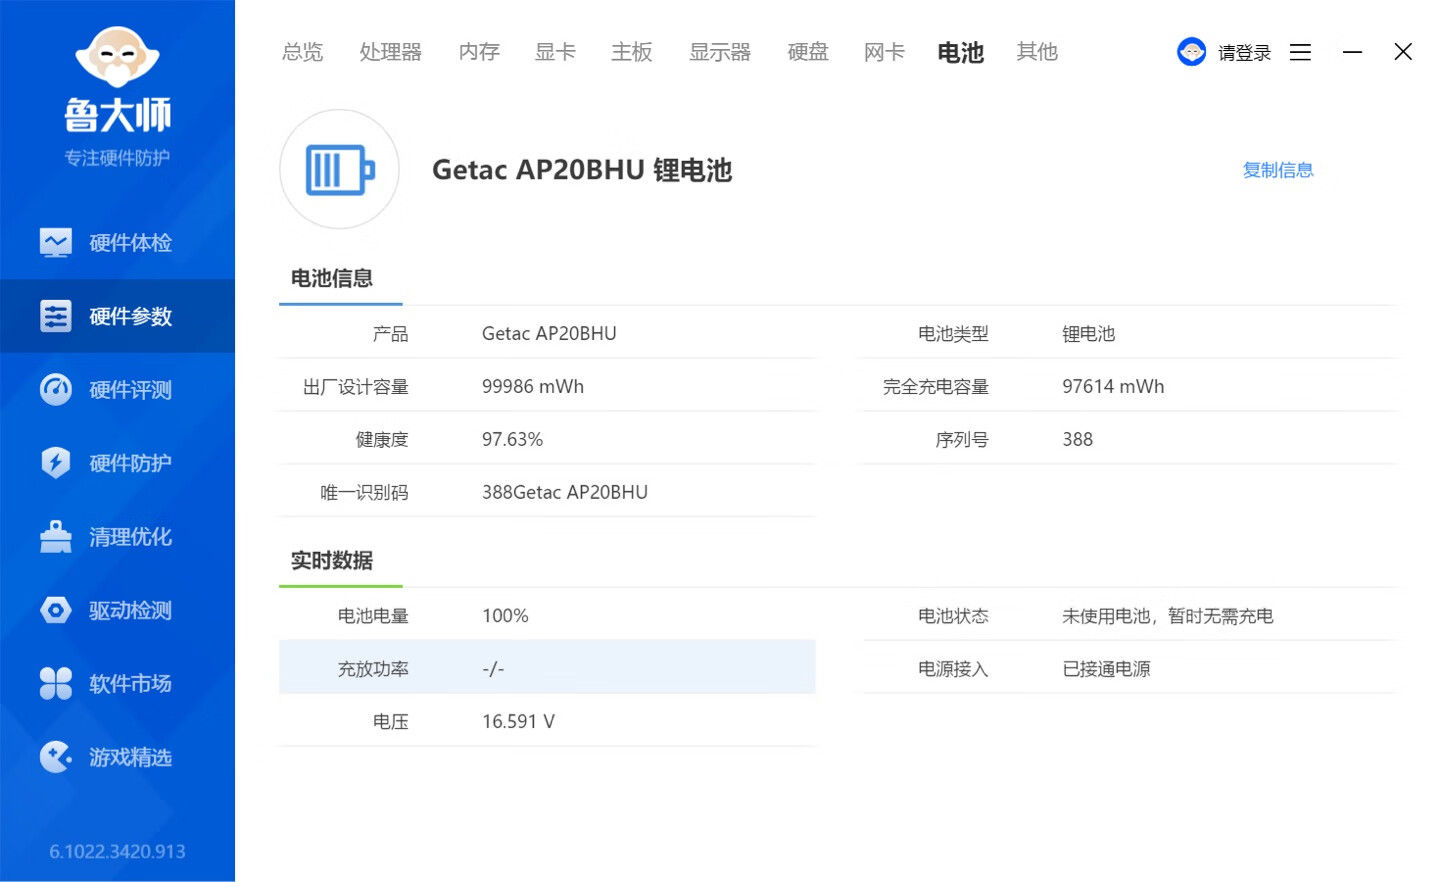
Task: Open 清理优化 via the broom icon
Action: click(55, 537)
